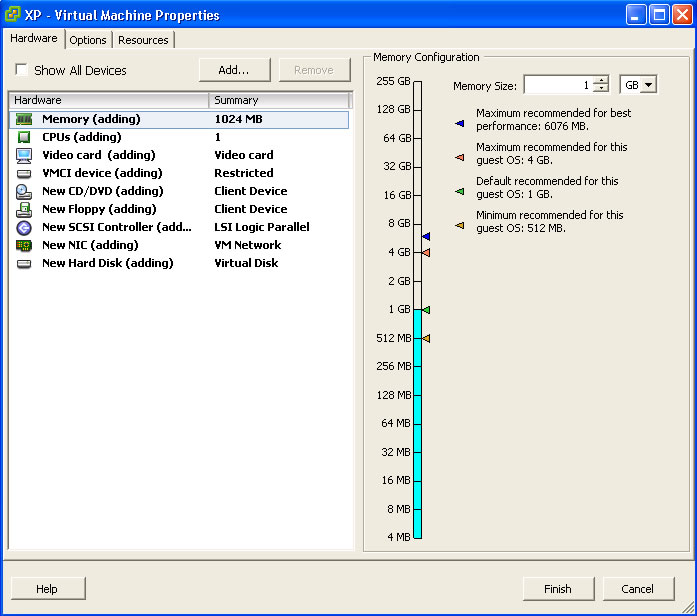The height and width of the screenshot is (616, 697).
Task: Click the New SCSI Controller icon
Action: [x=24, y=228]
